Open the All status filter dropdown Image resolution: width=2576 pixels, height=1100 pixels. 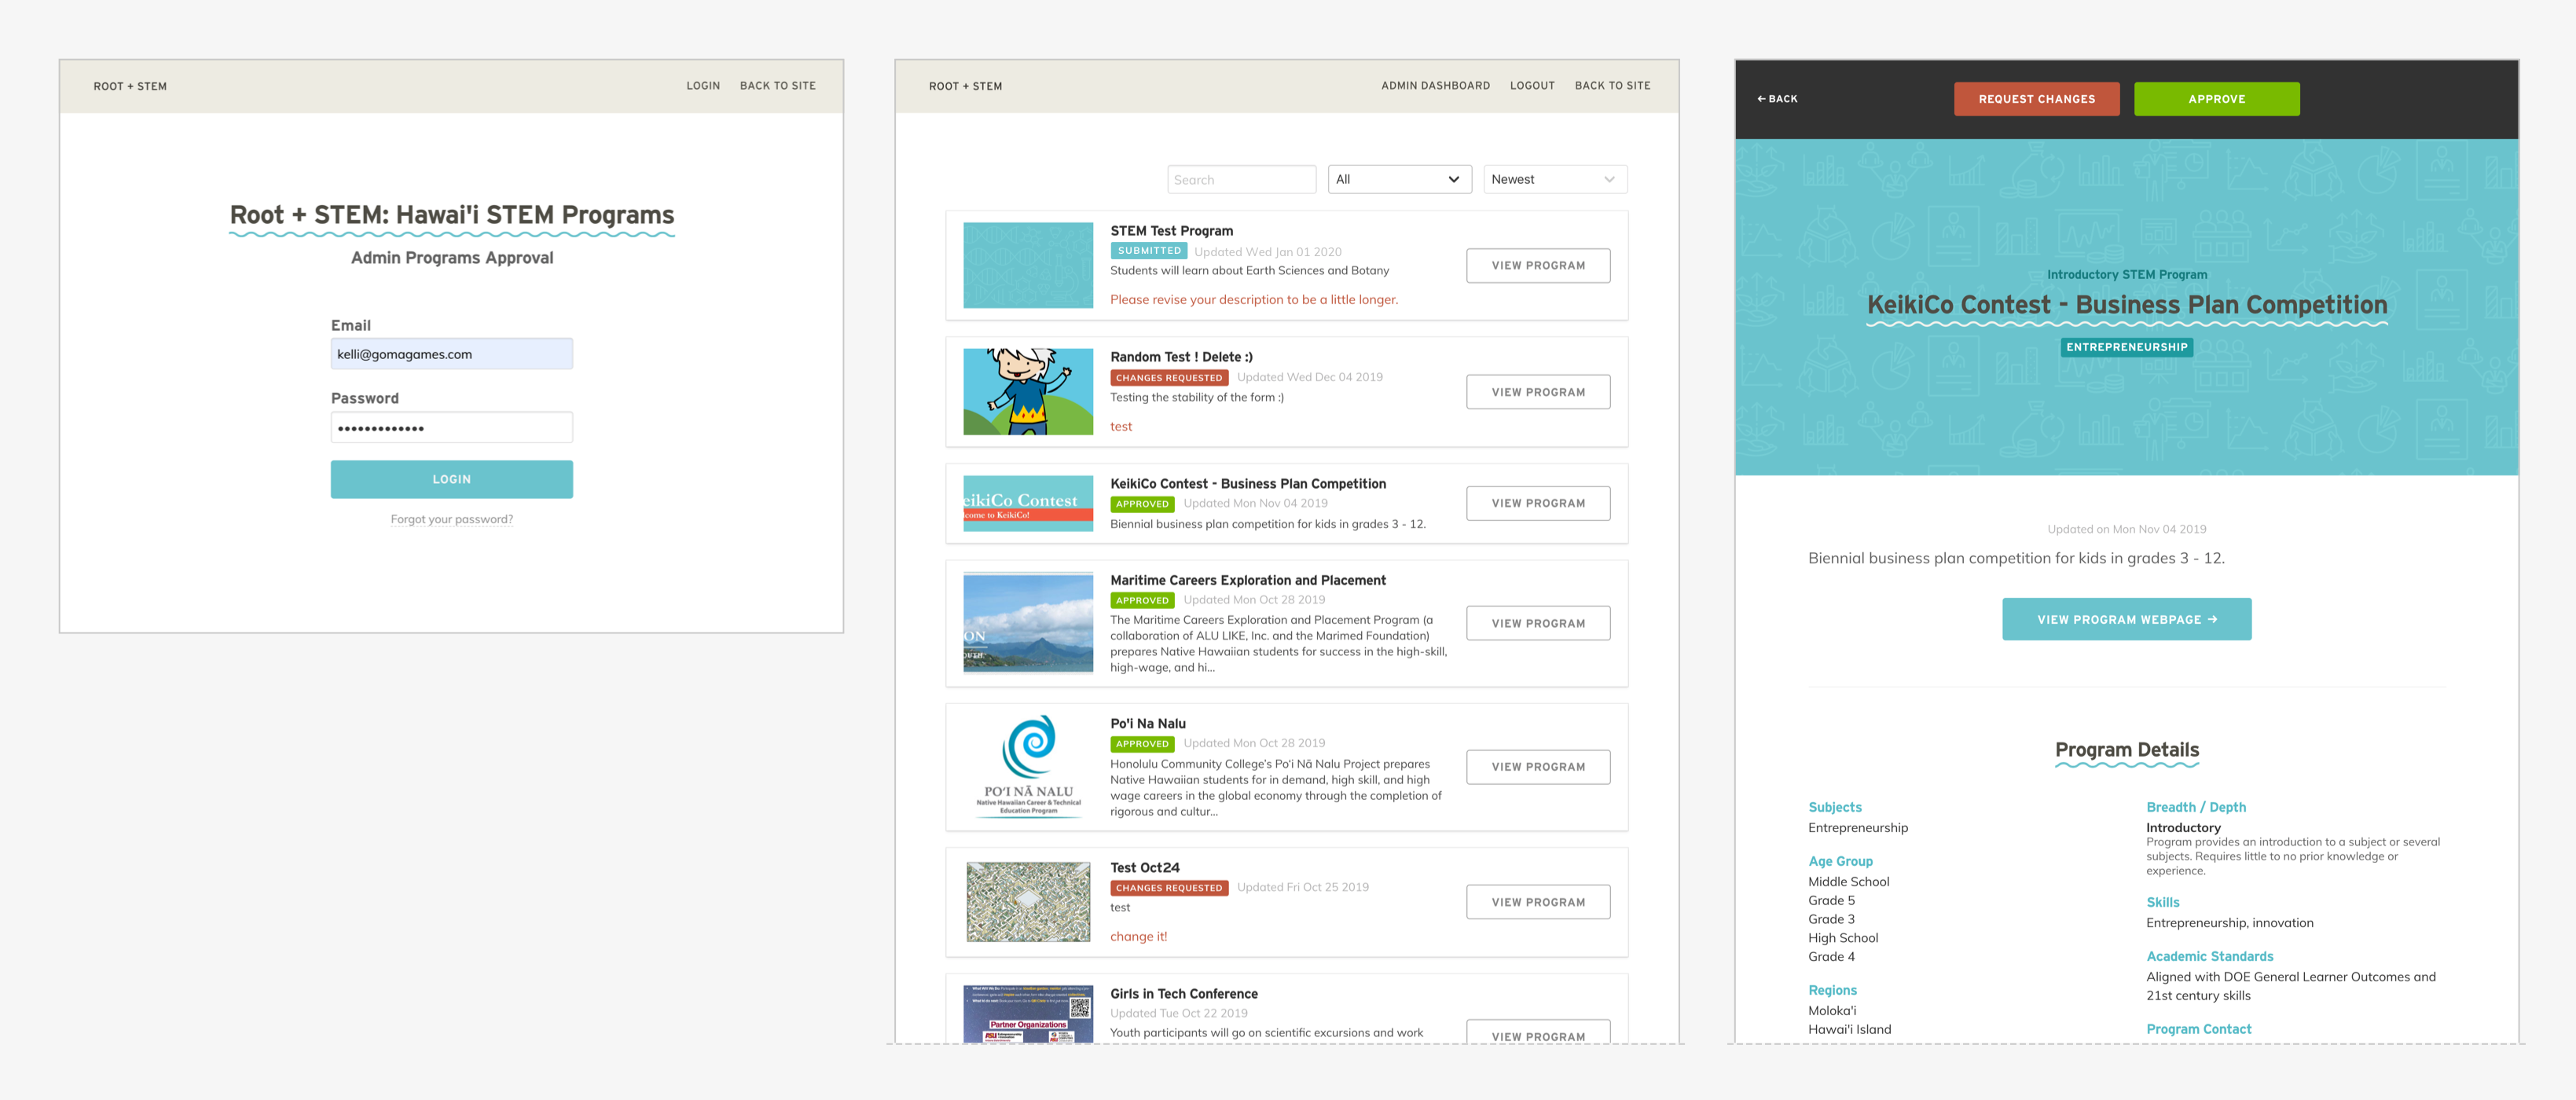tap(1398, 180)
